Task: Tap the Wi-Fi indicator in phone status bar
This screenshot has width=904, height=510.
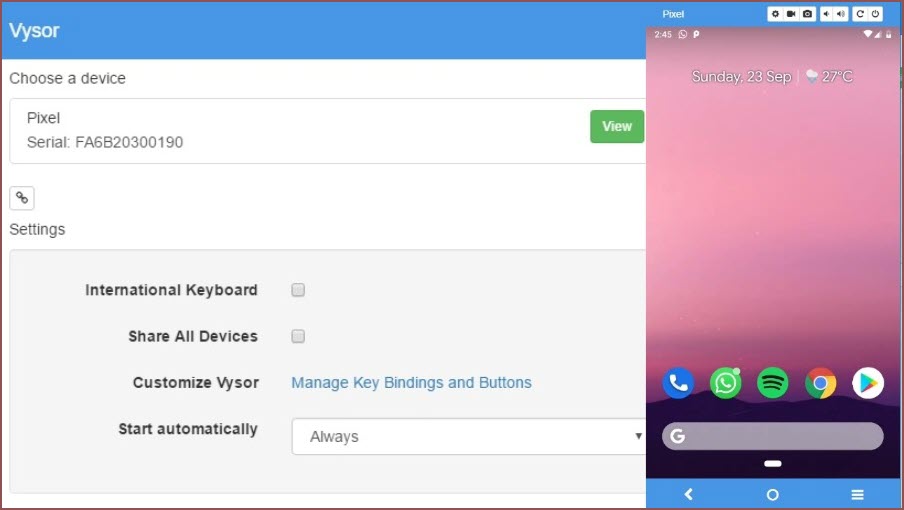Action: [x=868, y=35]
